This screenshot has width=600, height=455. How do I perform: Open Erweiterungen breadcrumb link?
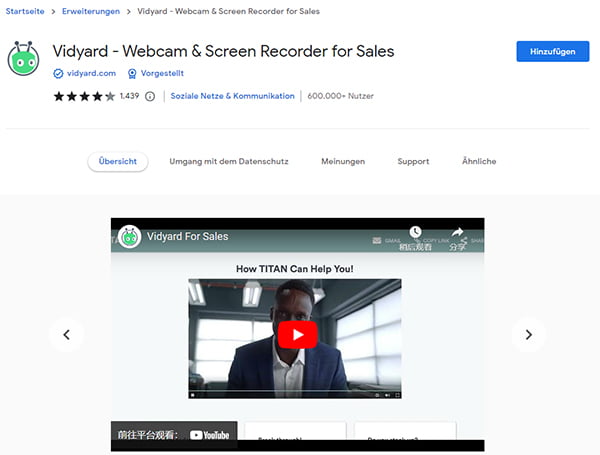91,11
